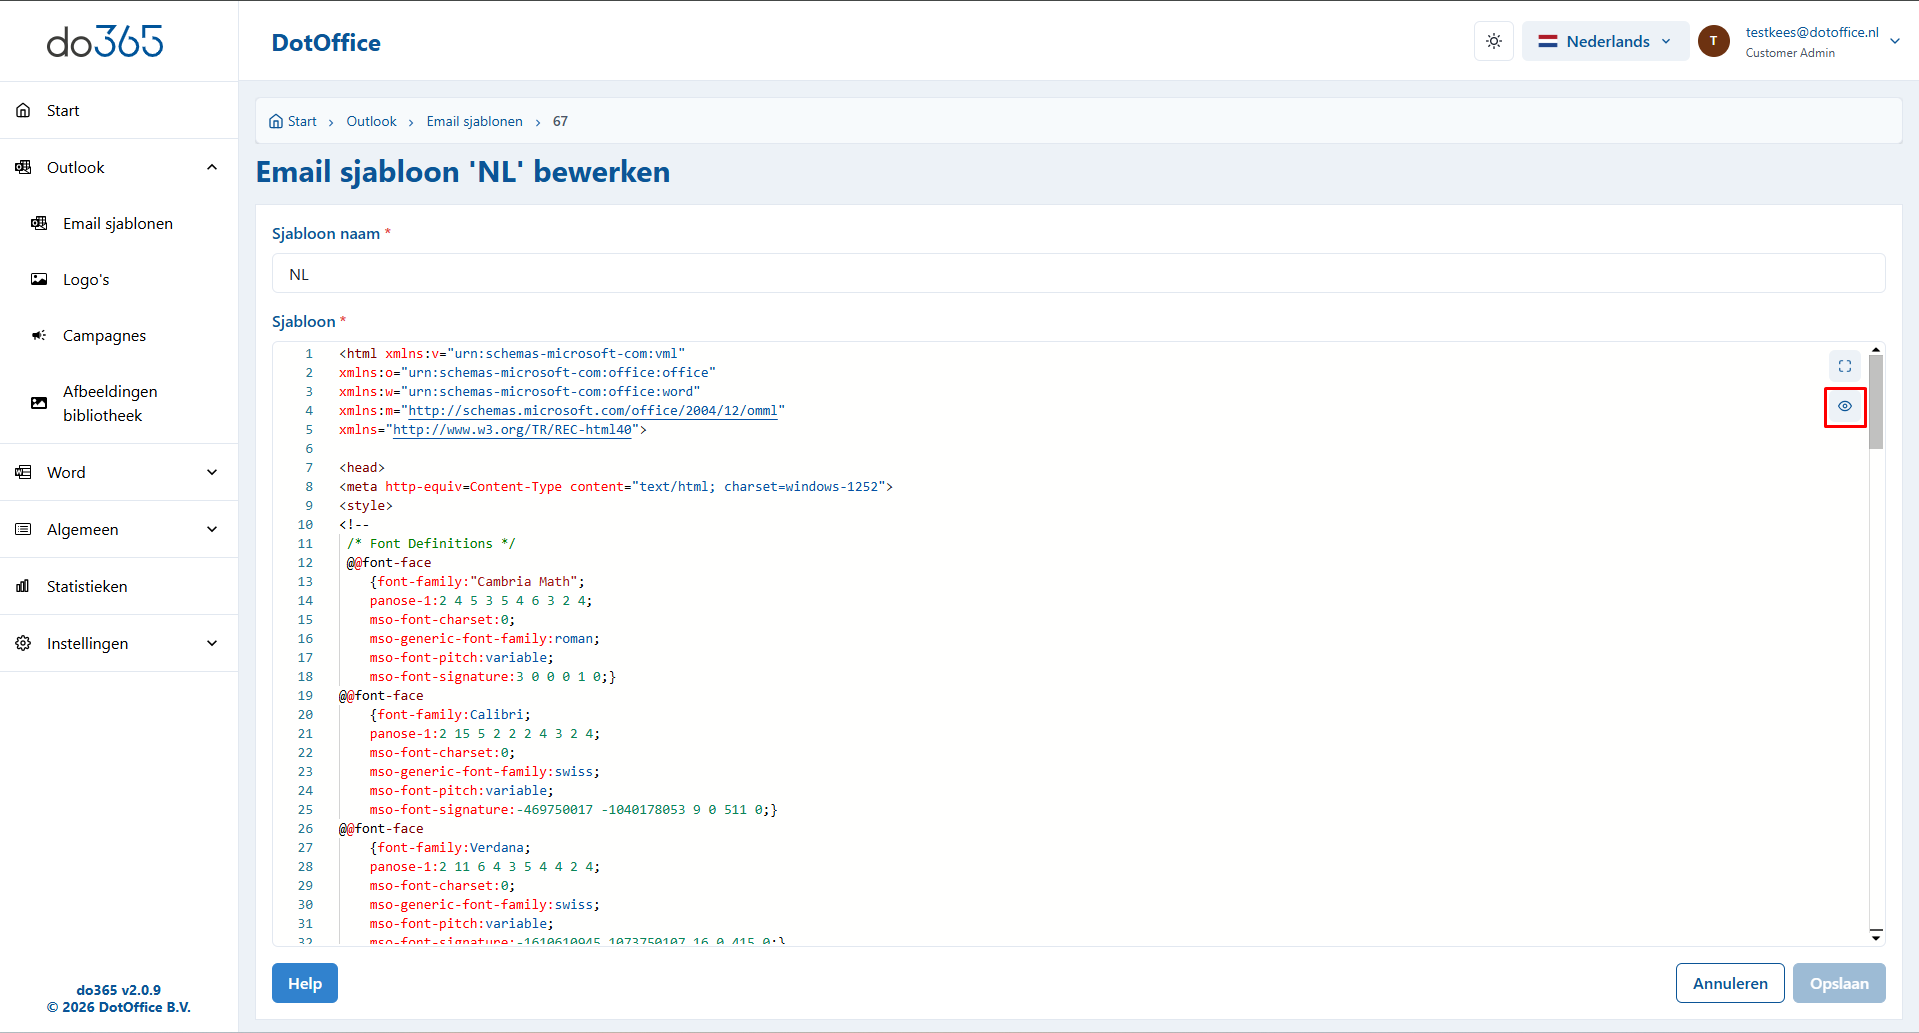Click the home icon in breadcrumb
The height and width of the screenshot is (1033, 1919).
[x=276, y=121]
